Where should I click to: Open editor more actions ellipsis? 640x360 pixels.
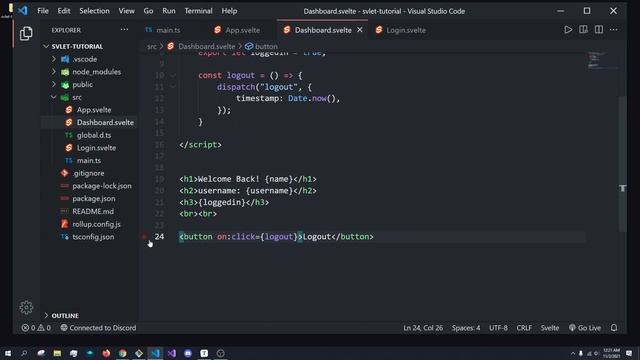[613, 30]
